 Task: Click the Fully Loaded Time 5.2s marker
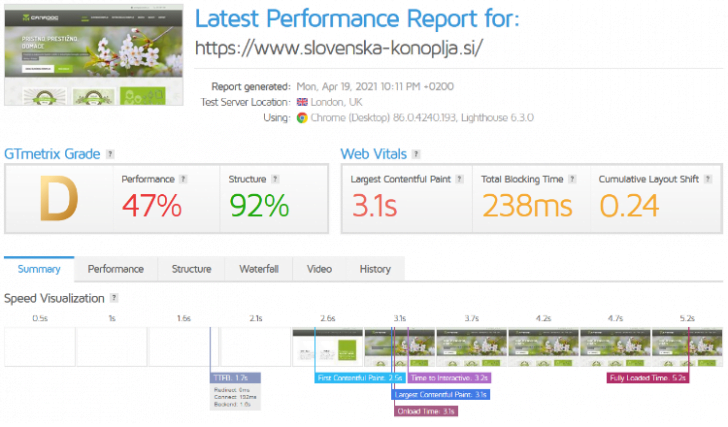tap(648, 378)
